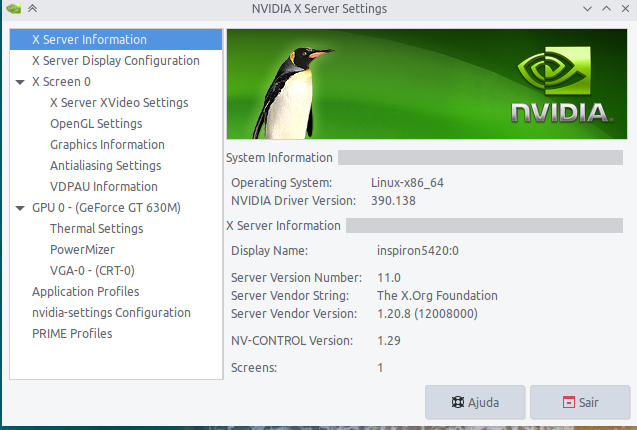Show Graphics Information page

pos(116,145)
